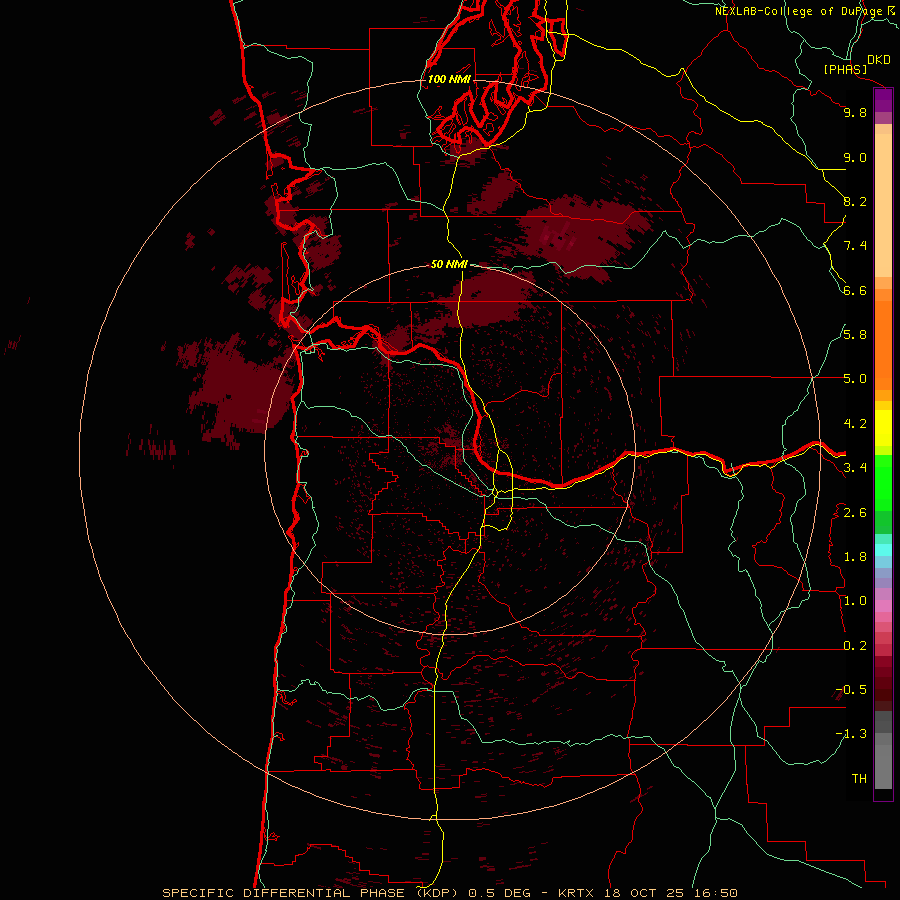
Task: Select the 7.4 legend value
Action: point(855,246)
